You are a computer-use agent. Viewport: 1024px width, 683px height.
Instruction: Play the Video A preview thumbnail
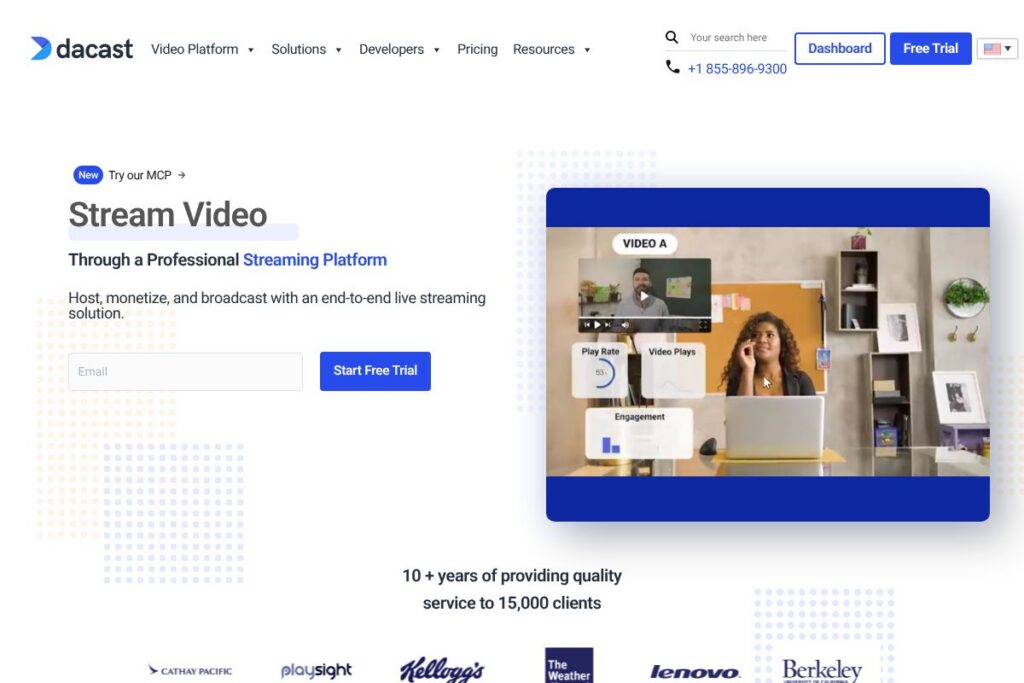pyautogui.click(x=644, y=295)
